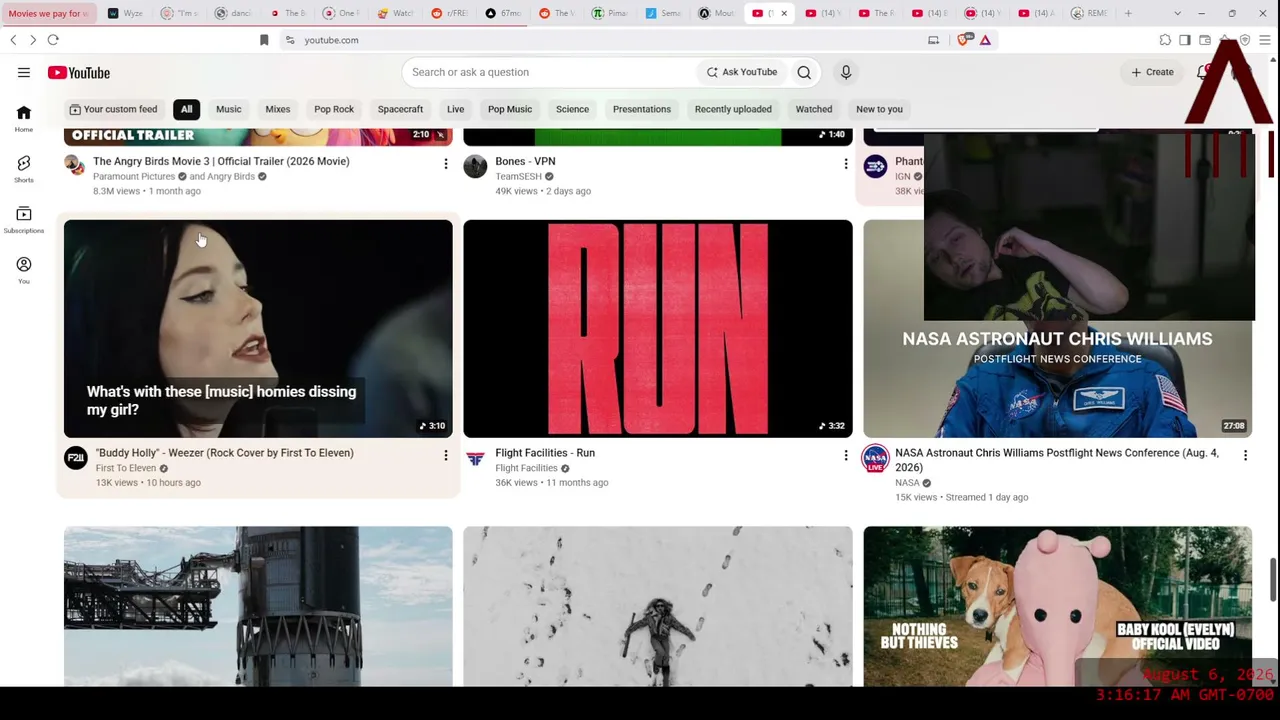Select the Pop Rock filter chip
Image resolution: width=1280 pixels, height=720 pixels.
point(334,109)
